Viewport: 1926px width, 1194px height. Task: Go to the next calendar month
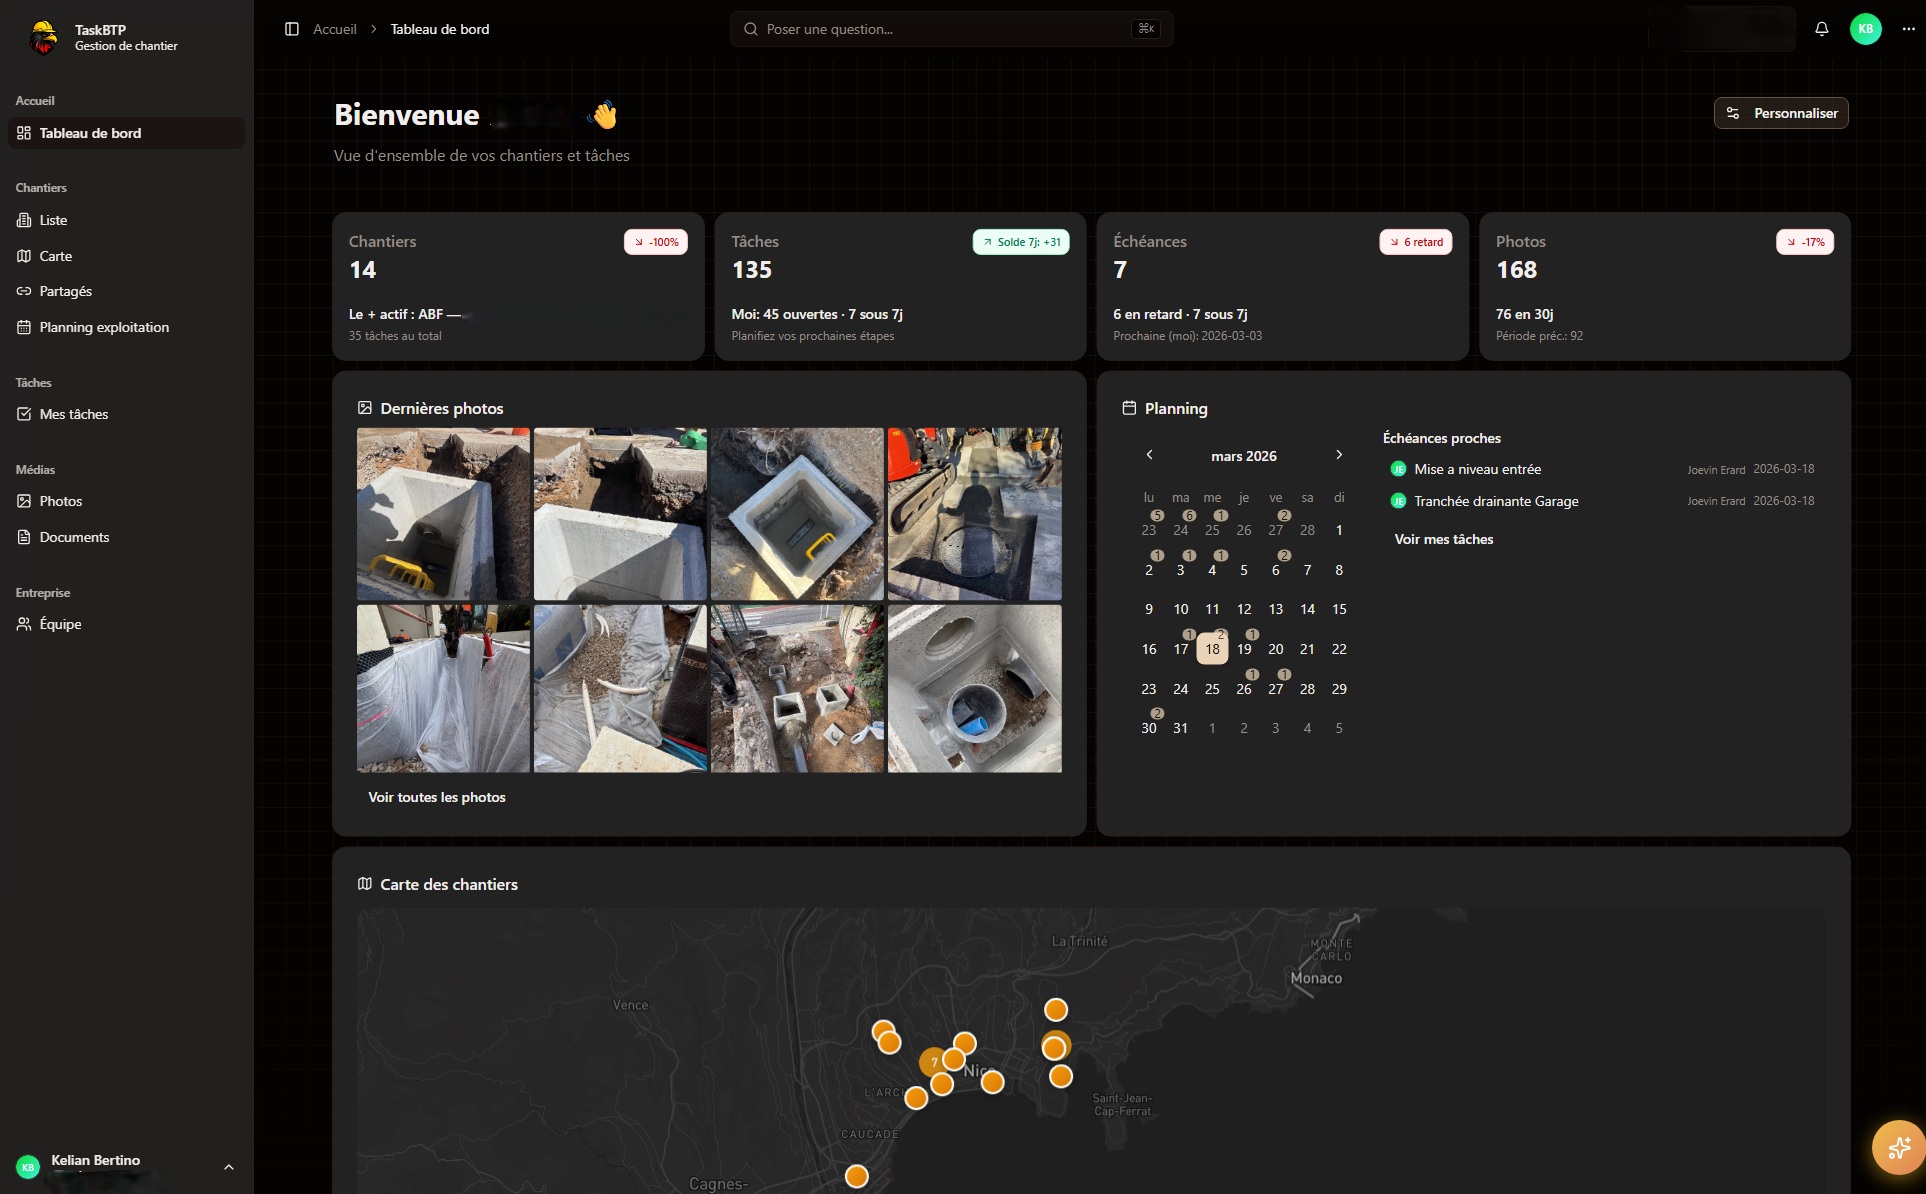click(1339, 455)
